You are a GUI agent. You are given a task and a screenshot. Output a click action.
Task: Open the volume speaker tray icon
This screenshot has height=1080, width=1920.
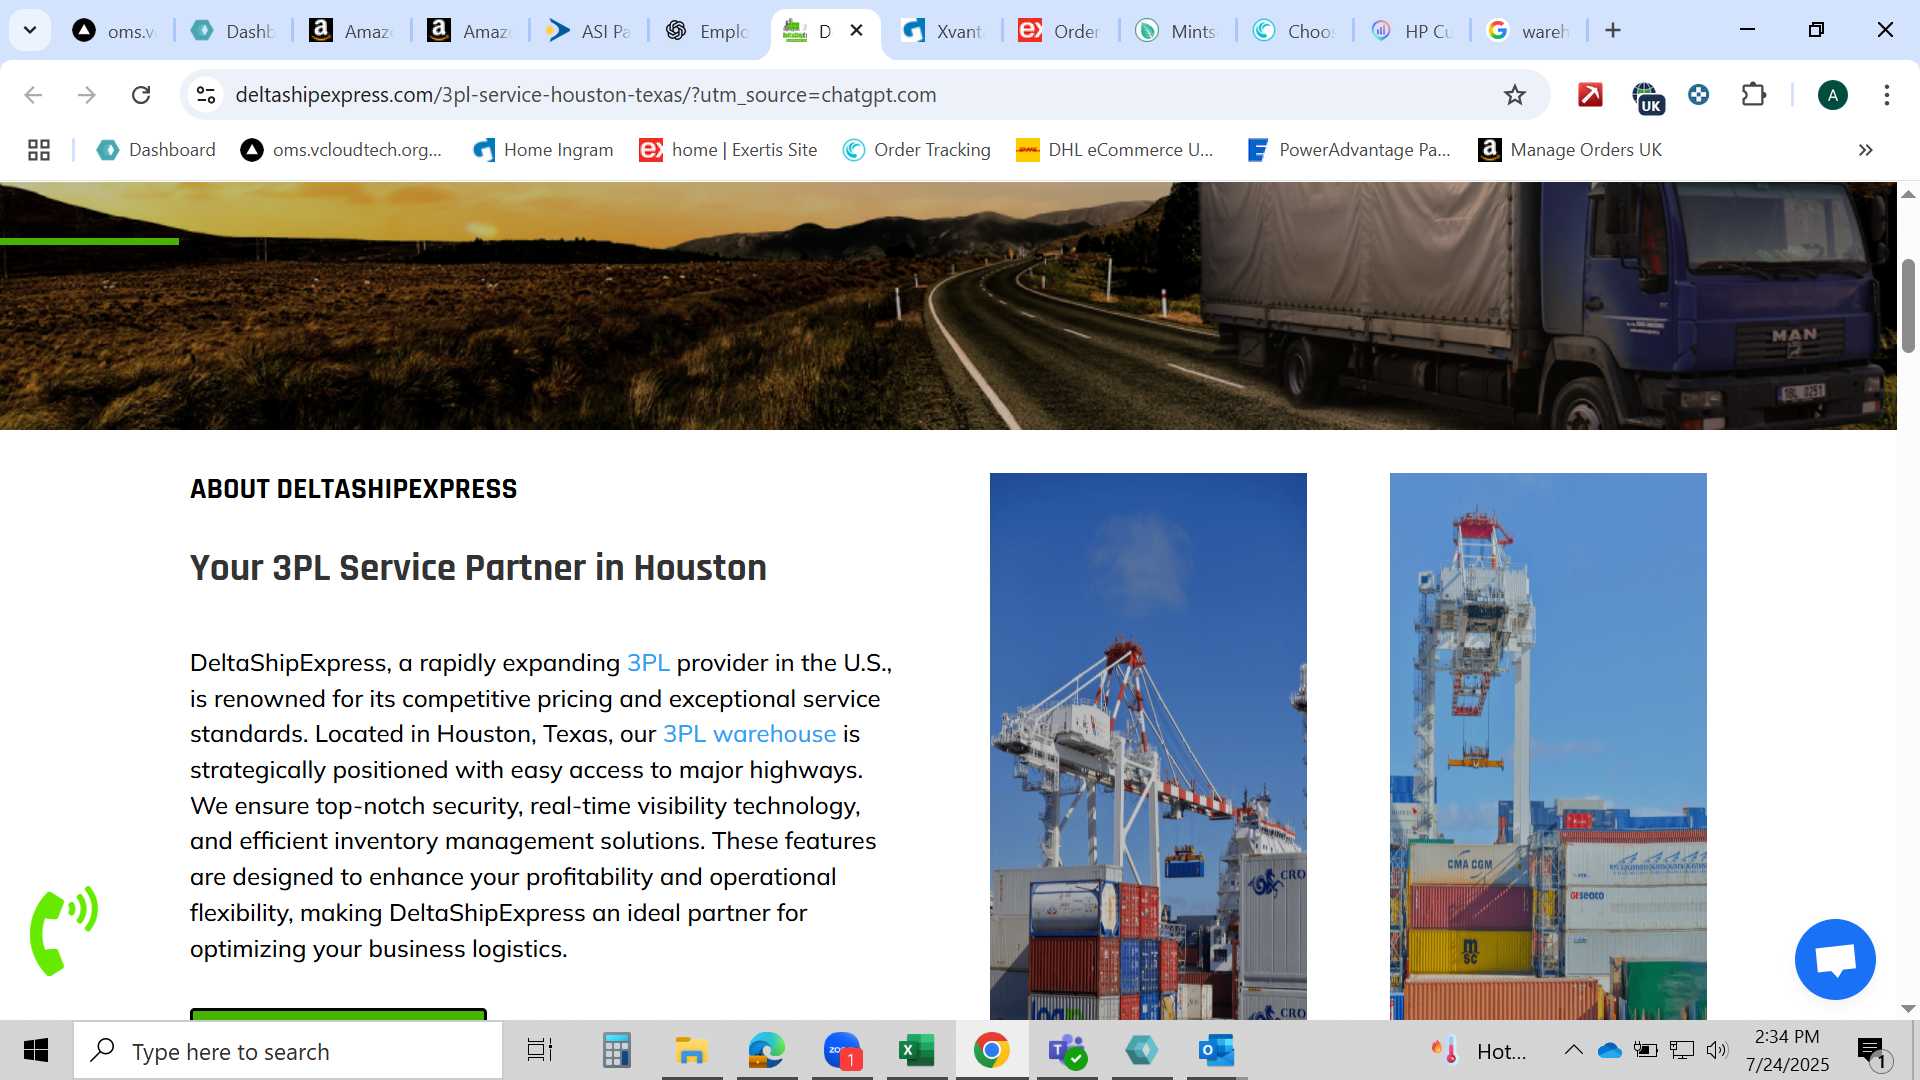click(1717, 1050)
